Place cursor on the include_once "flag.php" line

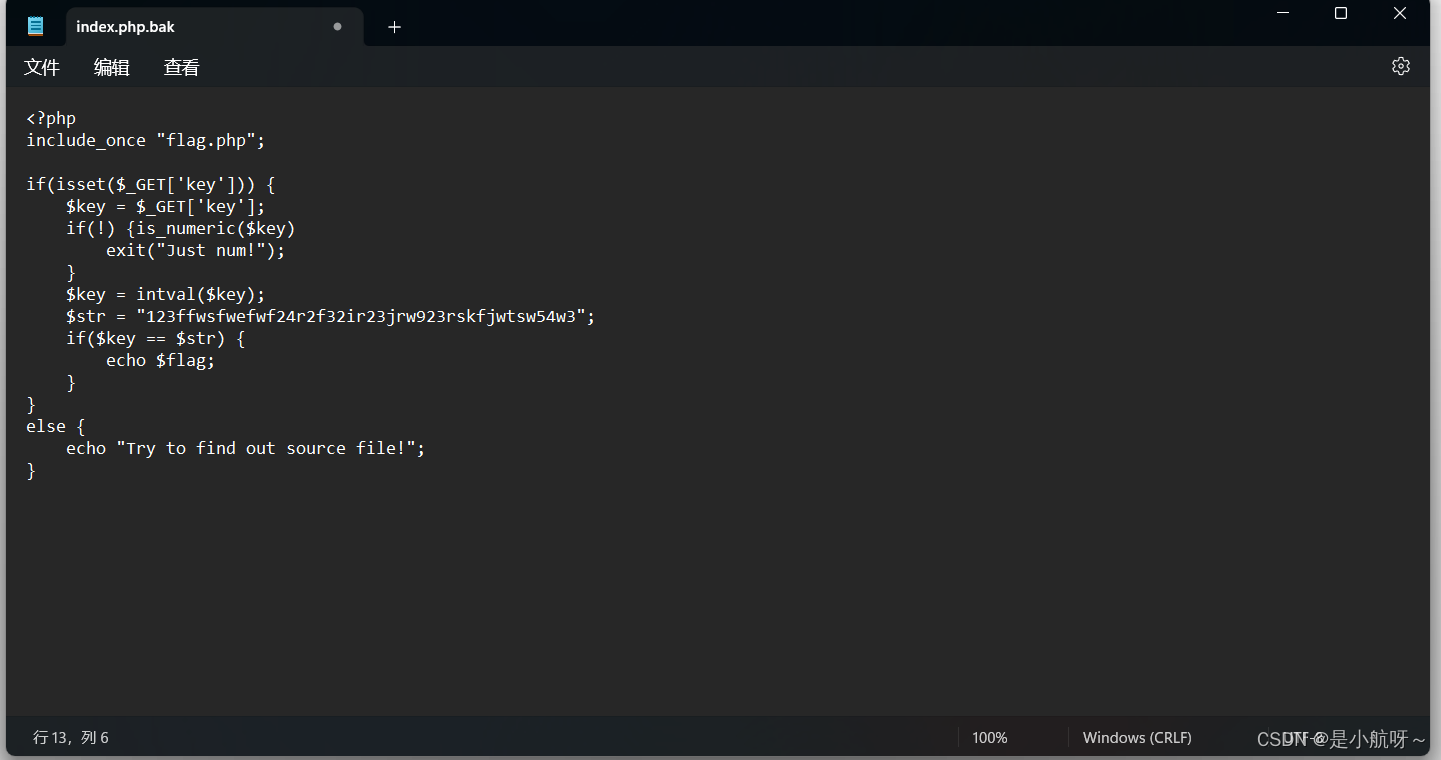click(x=145, y=140)
